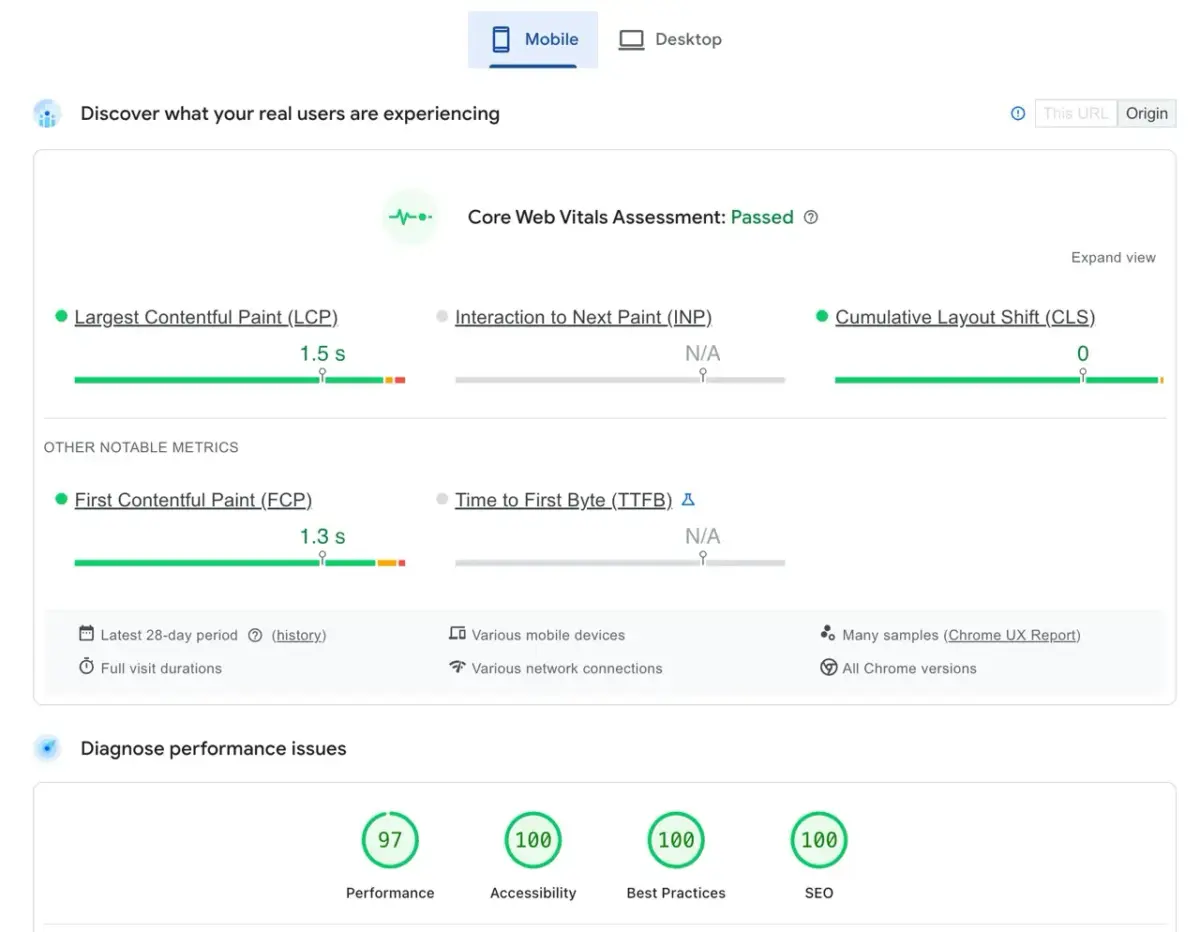Open Largest Contentful Paint (LCP) link
This screenshot has width=1200, height=932.
coord(206,317)
